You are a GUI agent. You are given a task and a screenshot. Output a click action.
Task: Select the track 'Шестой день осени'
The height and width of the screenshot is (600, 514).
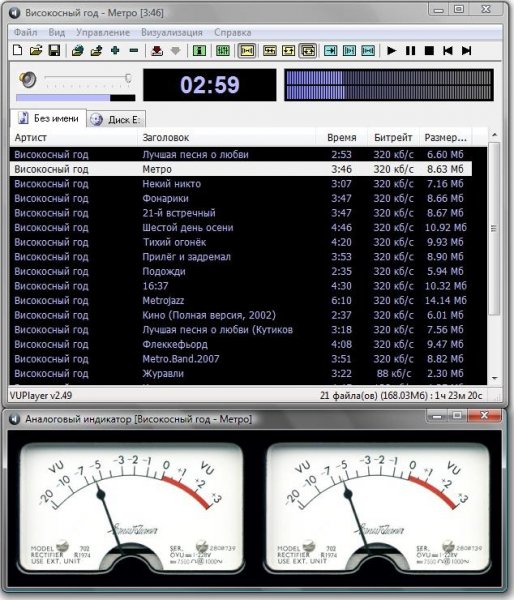[x=241, y=228]
